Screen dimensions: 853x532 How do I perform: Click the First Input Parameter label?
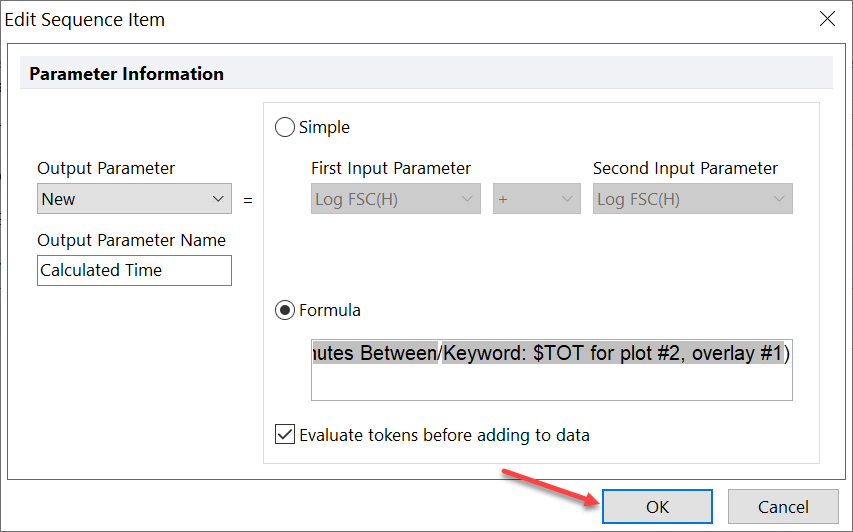coord(391,168)
